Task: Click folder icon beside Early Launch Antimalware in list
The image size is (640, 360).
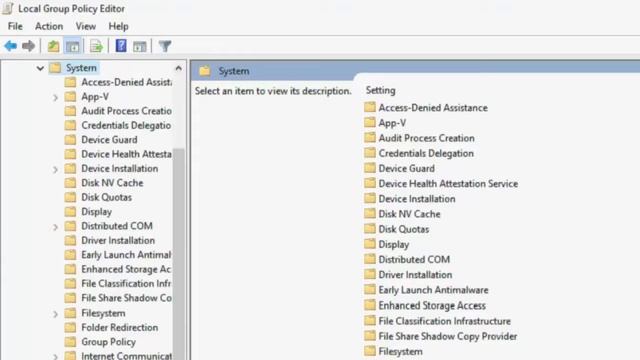Action: point(370,290)
